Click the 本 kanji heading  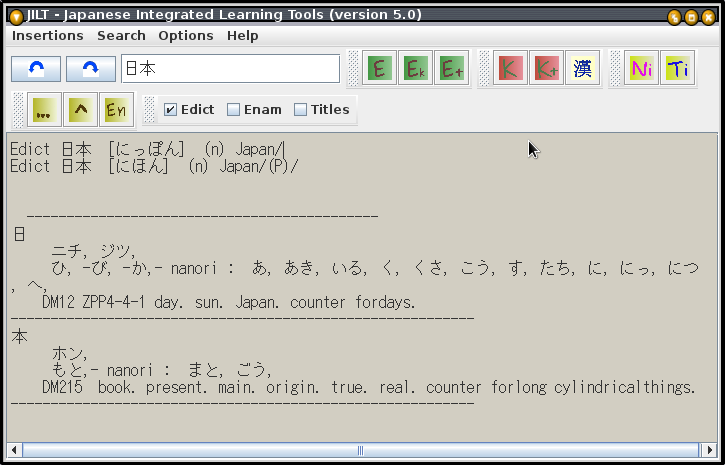[19, 337]
